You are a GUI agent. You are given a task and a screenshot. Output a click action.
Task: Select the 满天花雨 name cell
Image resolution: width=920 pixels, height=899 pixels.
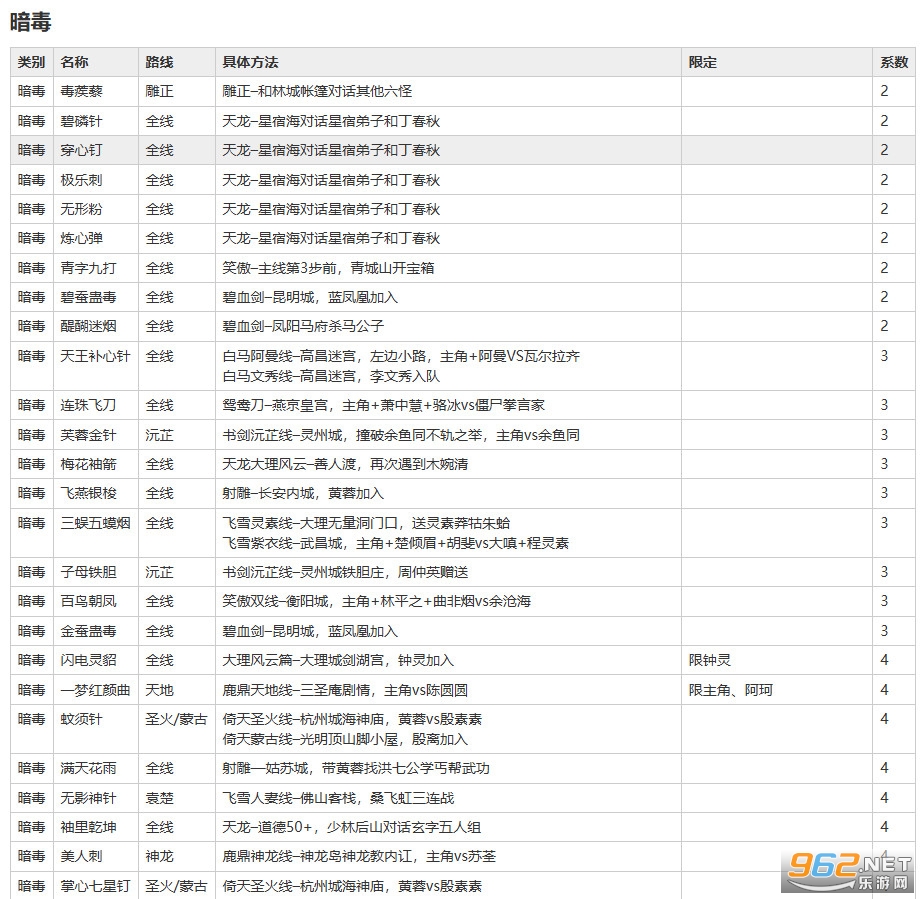coord(96,768)
